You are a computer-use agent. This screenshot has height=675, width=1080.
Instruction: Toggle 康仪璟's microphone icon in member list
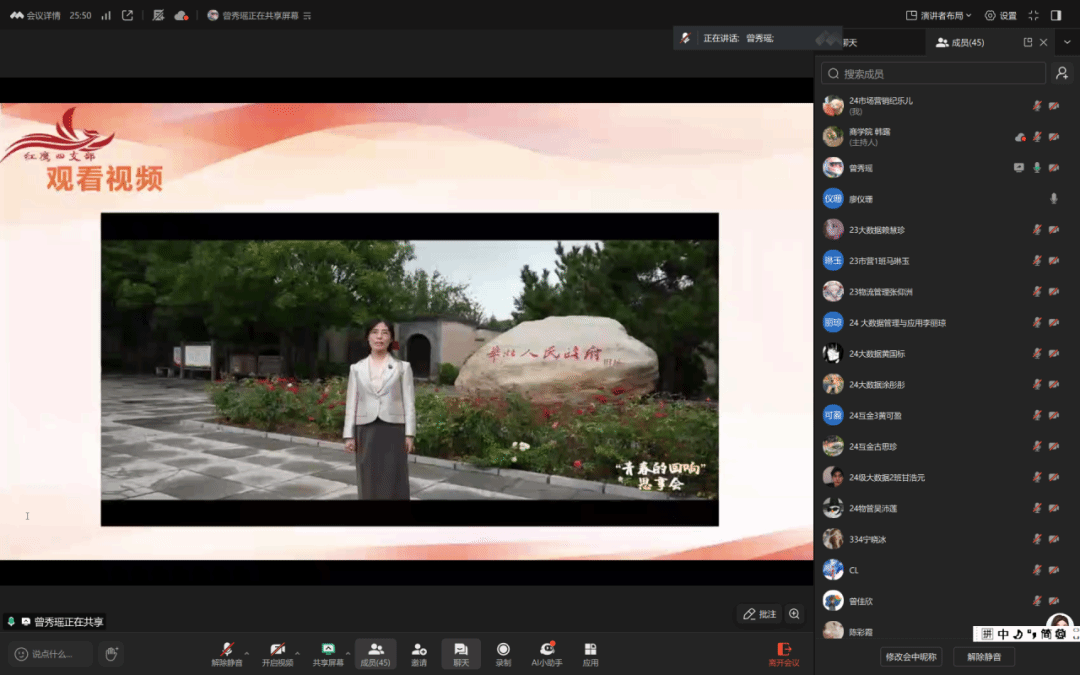1053,199
